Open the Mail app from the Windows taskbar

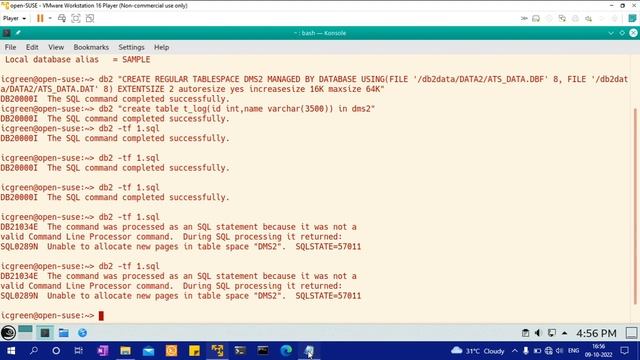(148, 351)
